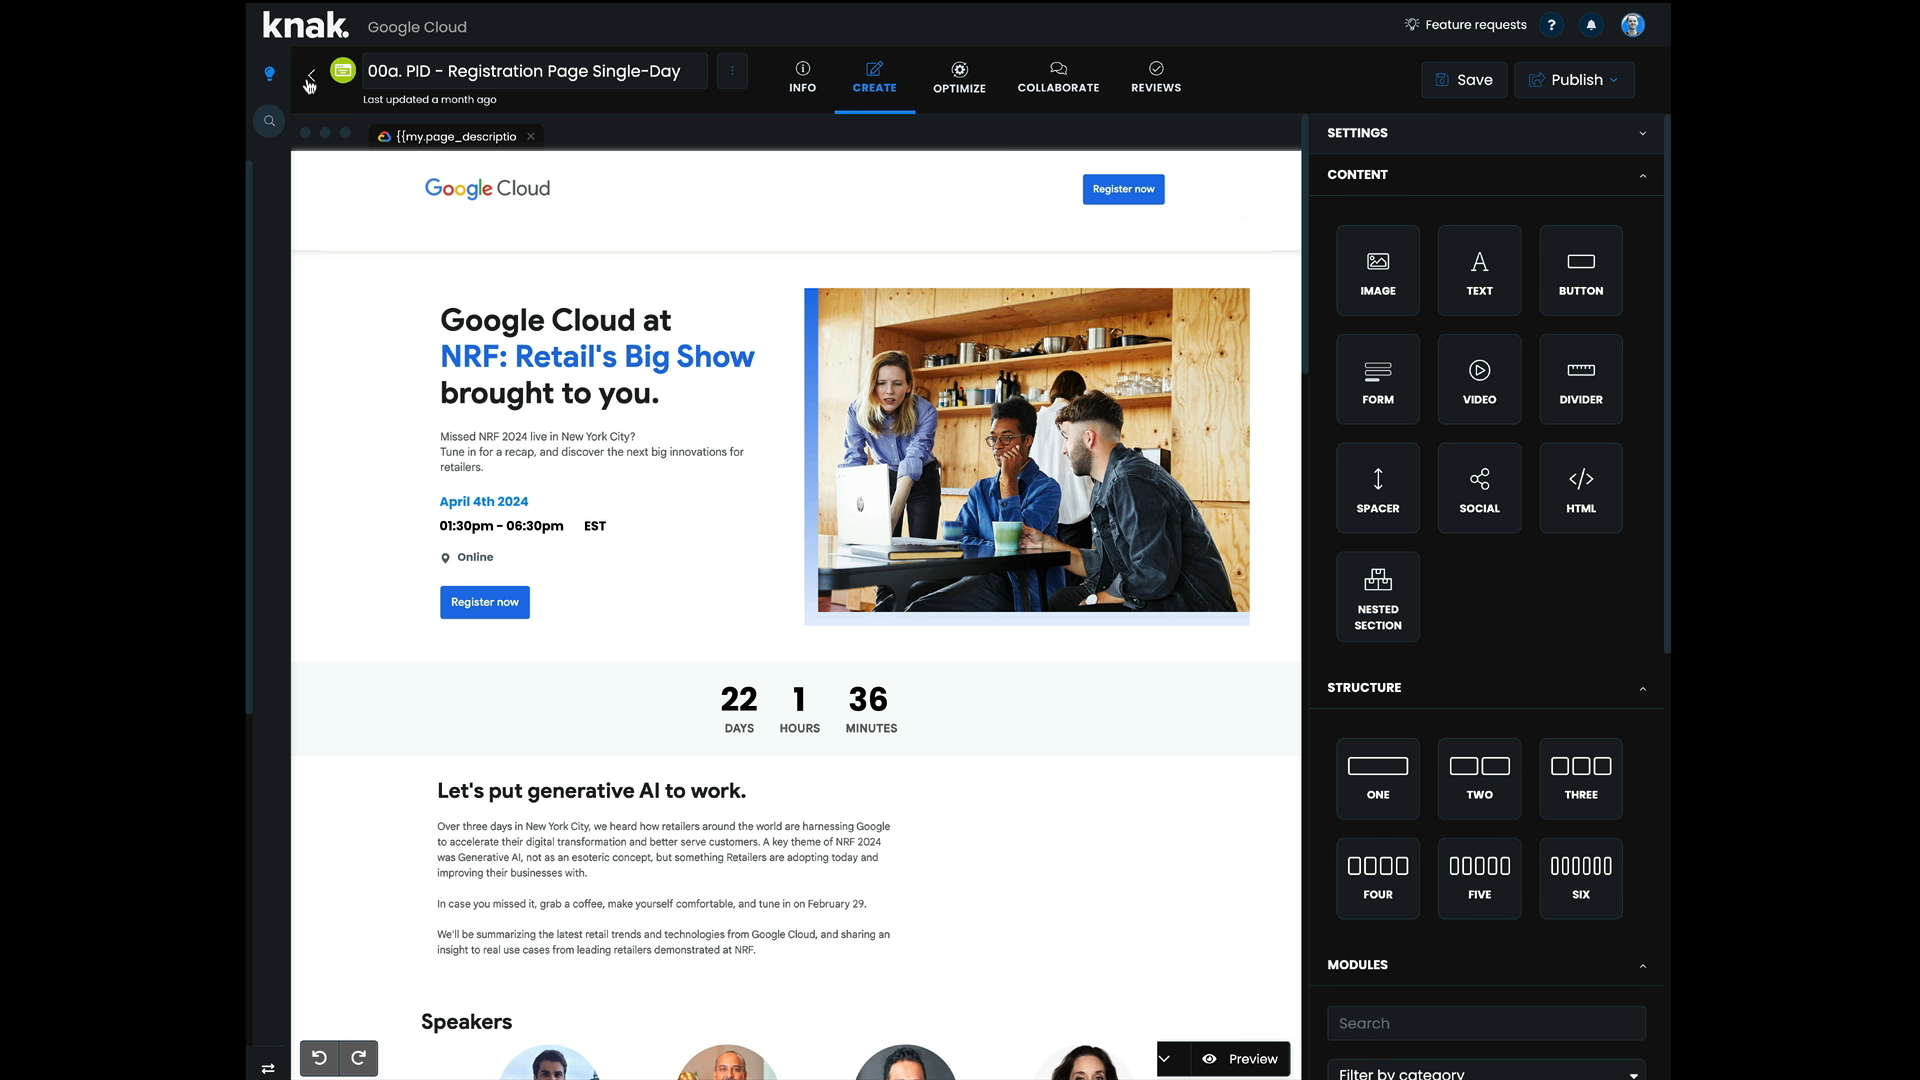1920x1080 pixels.
Task: Expand the chevron beside Preview
Action: pyautogui.click(x=1165, y=1058)
